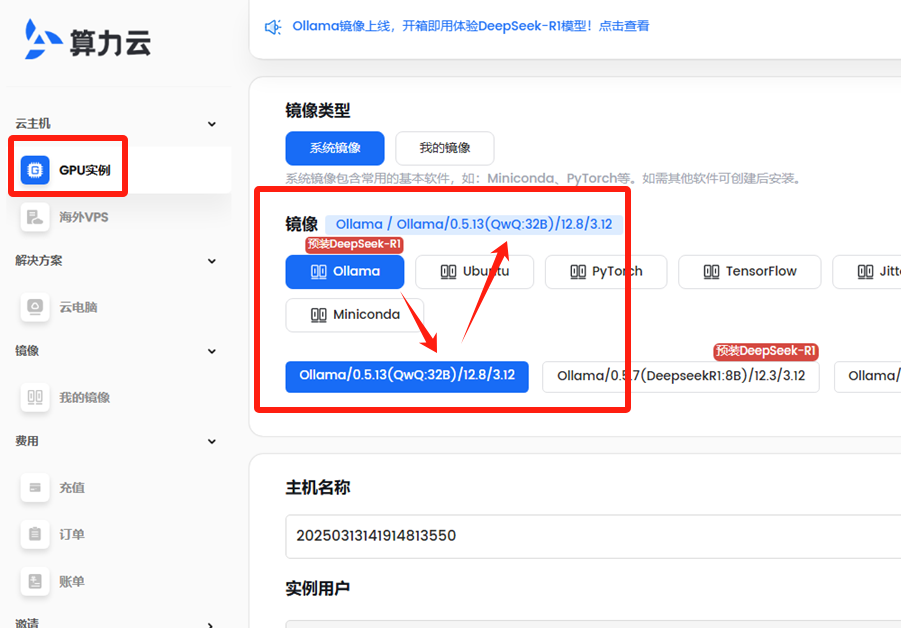Click the GPU实例 chip icon
This screenshot has height=628, width=901.
click(35, 170)
